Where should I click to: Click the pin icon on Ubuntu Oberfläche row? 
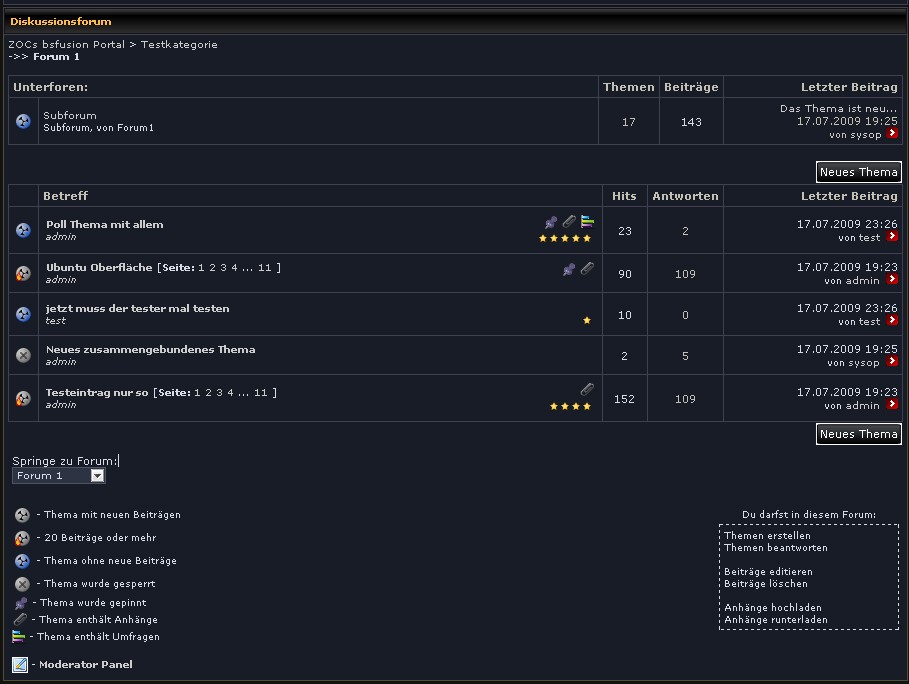click(x=569, y=269)
